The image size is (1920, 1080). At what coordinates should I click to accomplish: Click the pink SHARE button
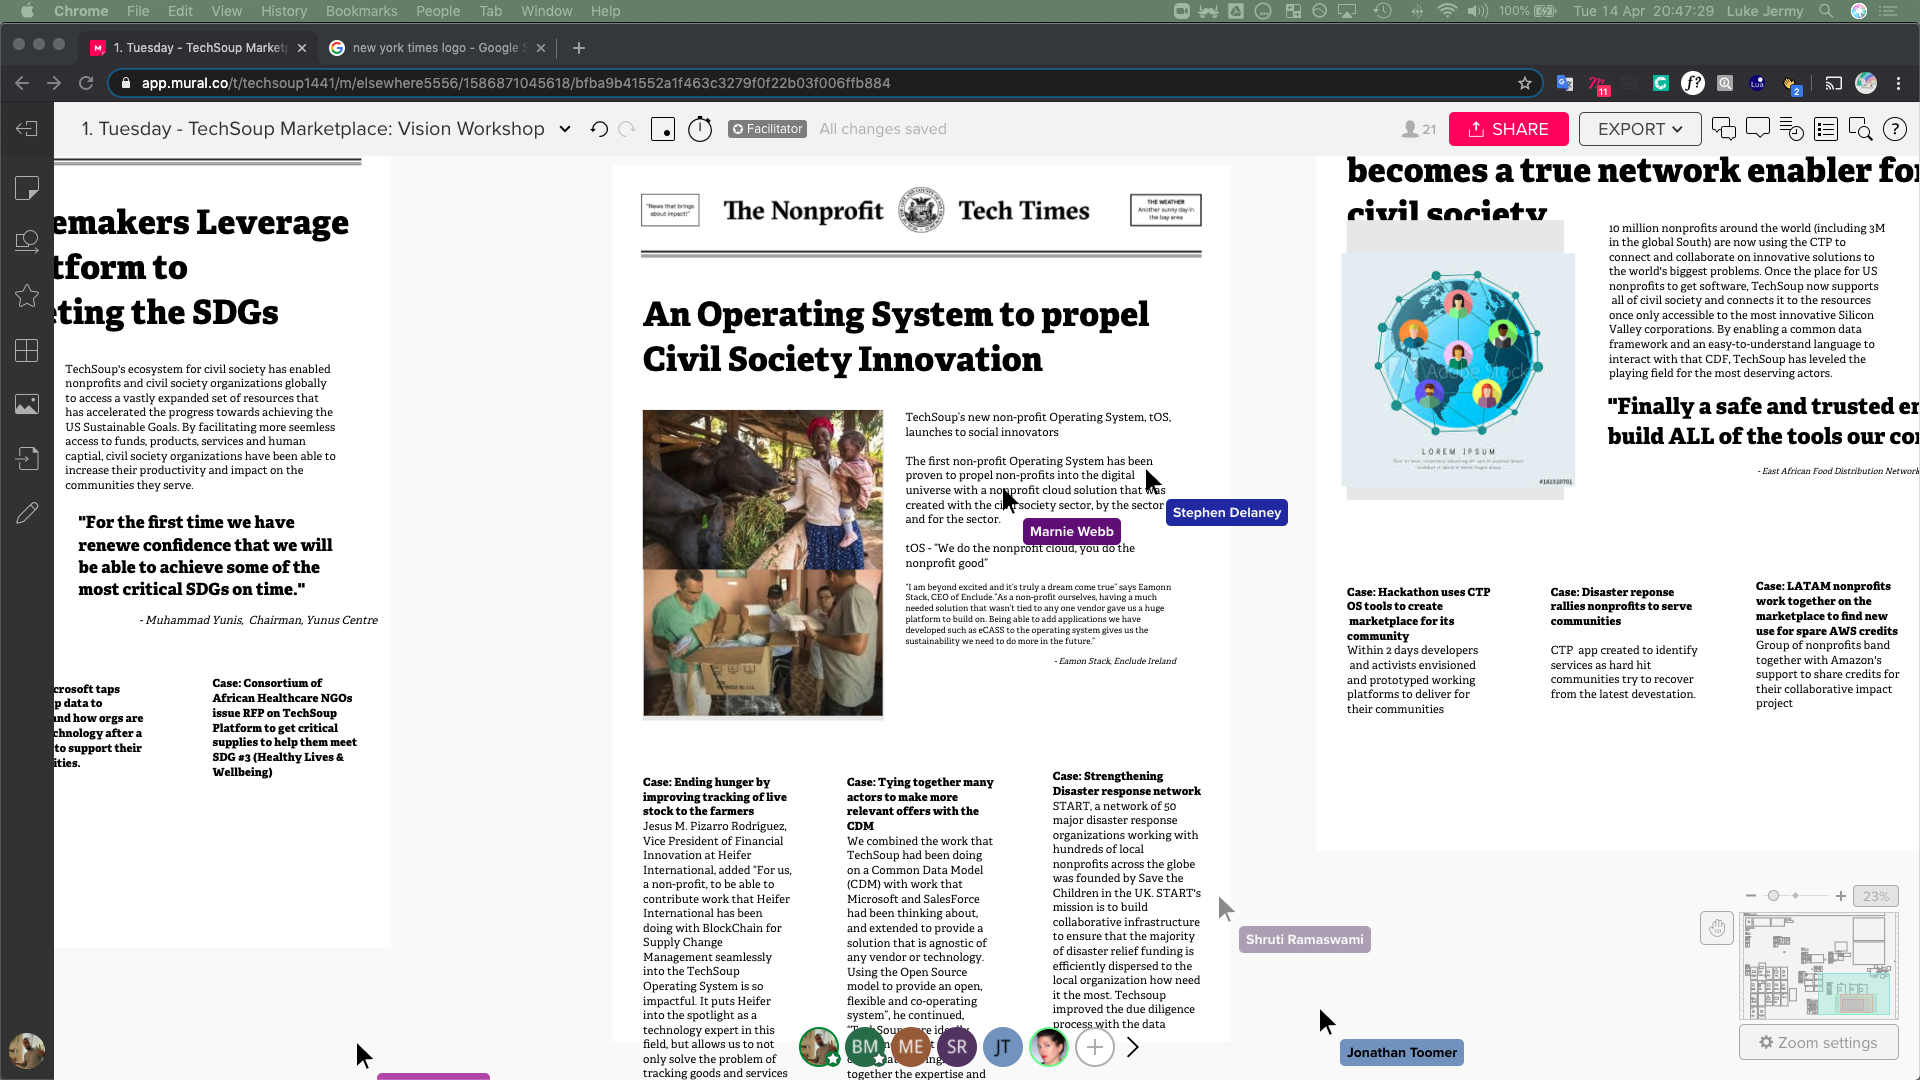pyautogui.click(x=1508, y=129)
